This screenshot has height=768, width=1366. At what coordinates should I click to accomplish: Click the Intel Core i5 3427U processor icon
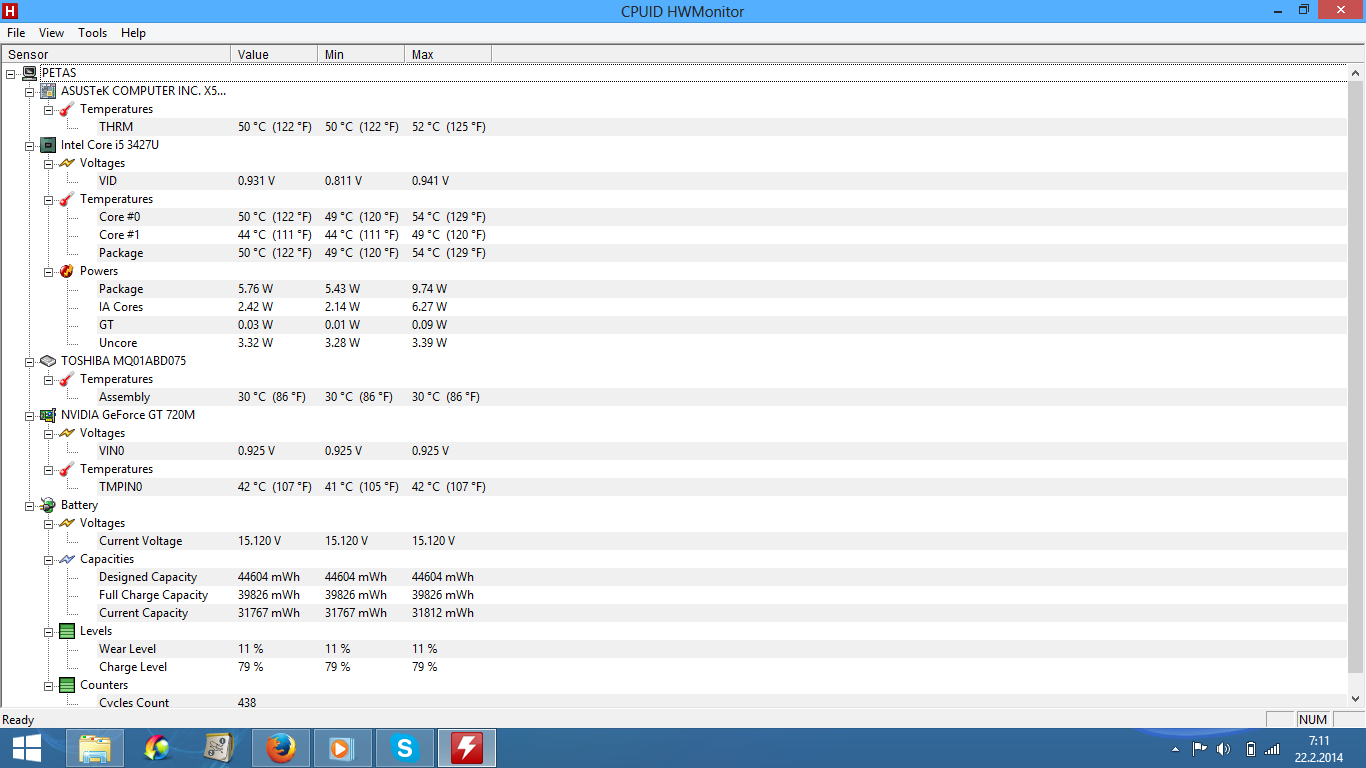[x=48, y=145]
